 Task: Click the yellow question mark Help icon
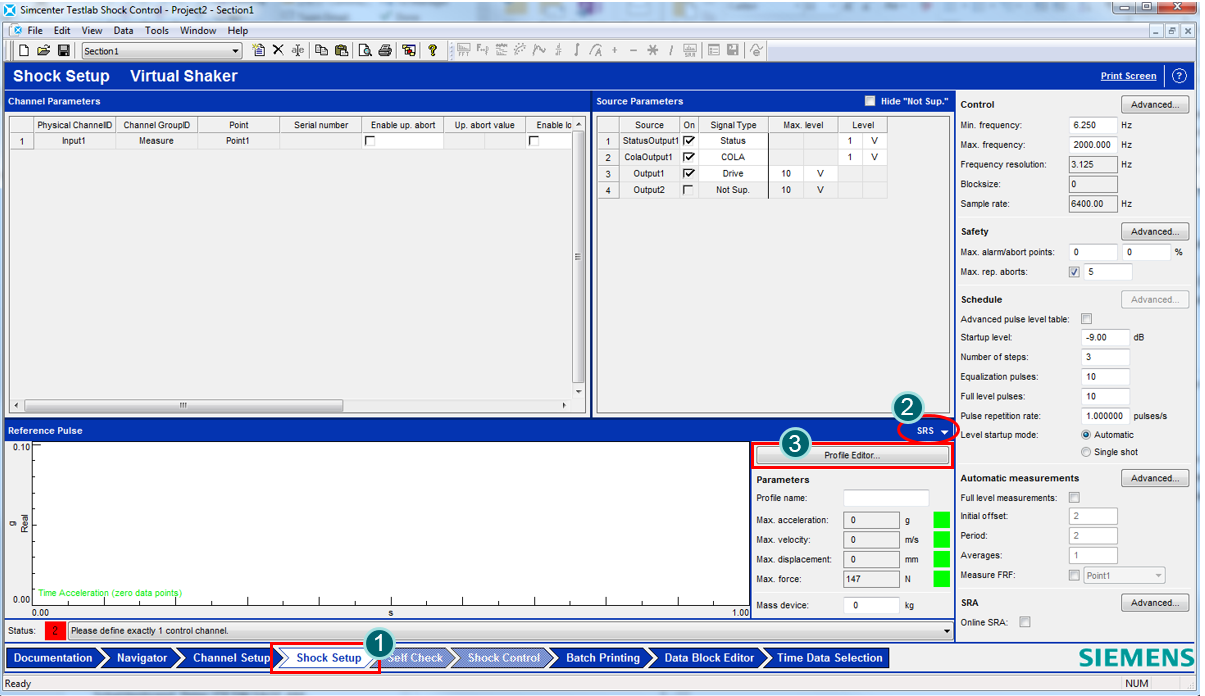pos(432,50)
